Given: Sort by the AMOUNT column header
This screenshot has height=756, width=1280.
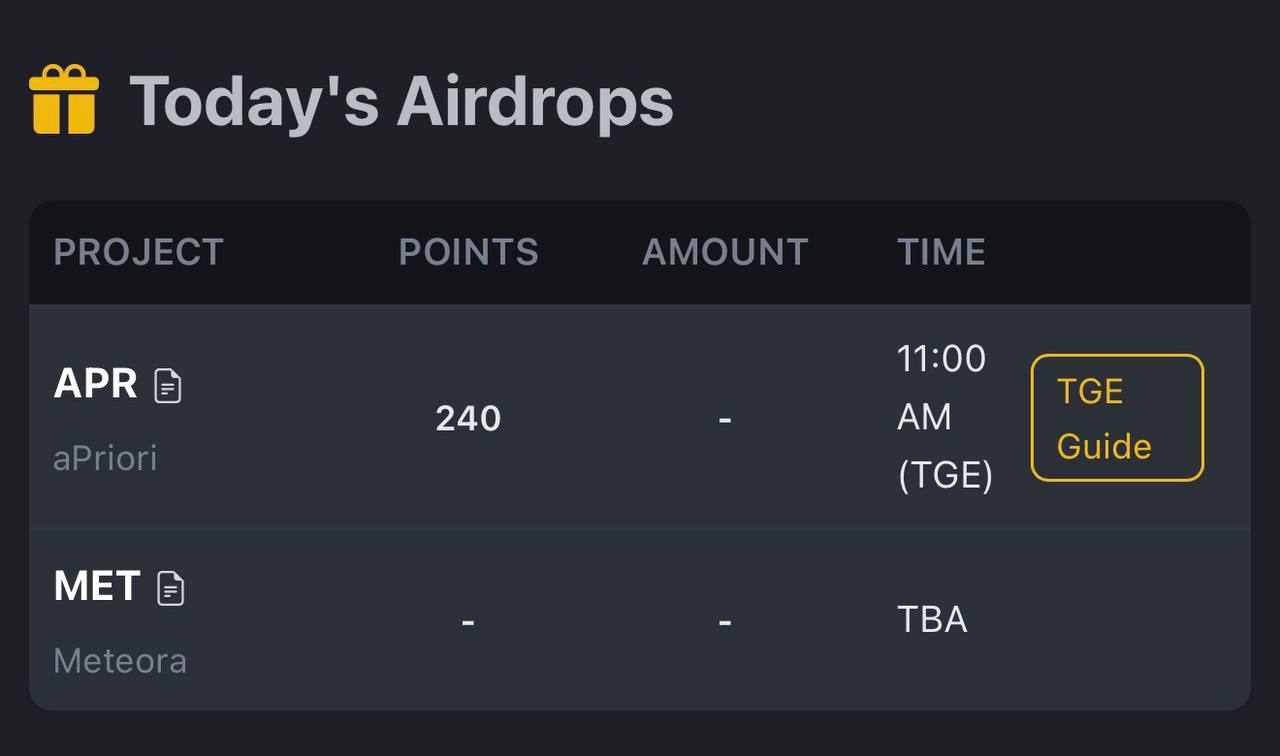Looking at the screenshot, I should (x=725, y=252).
